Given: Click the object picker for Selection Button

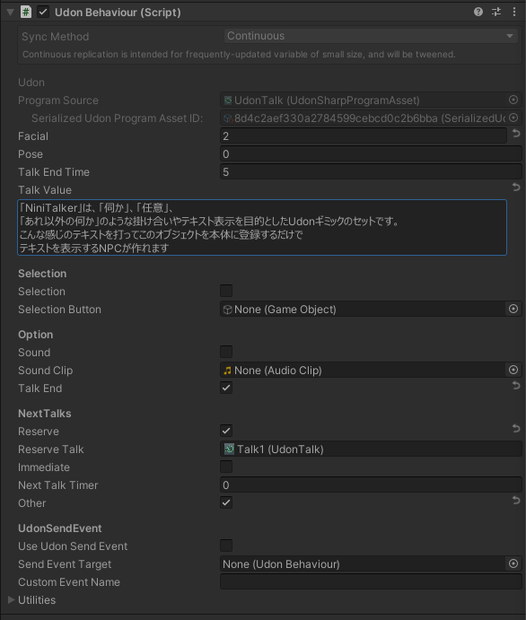Looking at the screenshot, I should coord(513,309).
